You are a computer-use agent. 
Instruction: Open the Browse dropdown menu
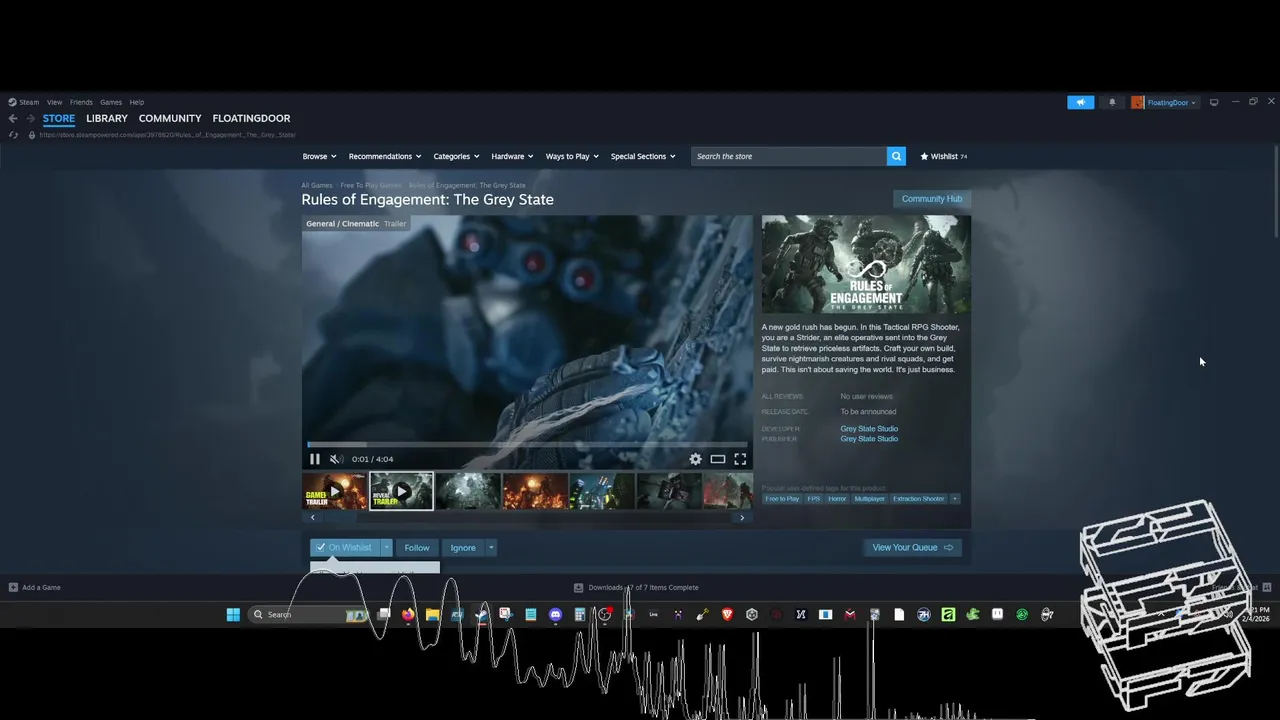(x=319, y=156)
